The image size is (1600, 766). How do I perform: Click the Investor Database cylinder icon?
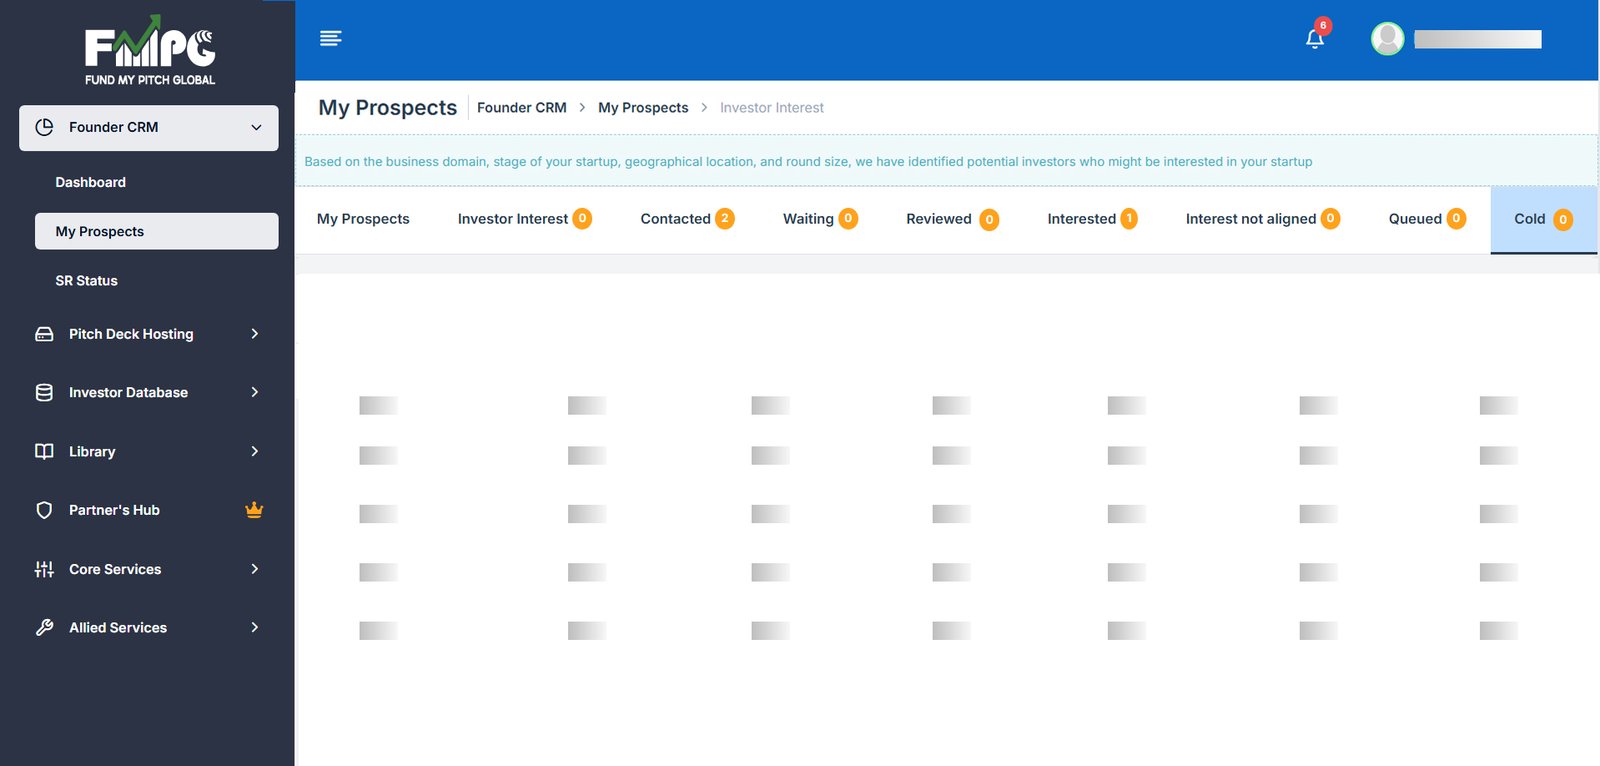tap(44, 393)
